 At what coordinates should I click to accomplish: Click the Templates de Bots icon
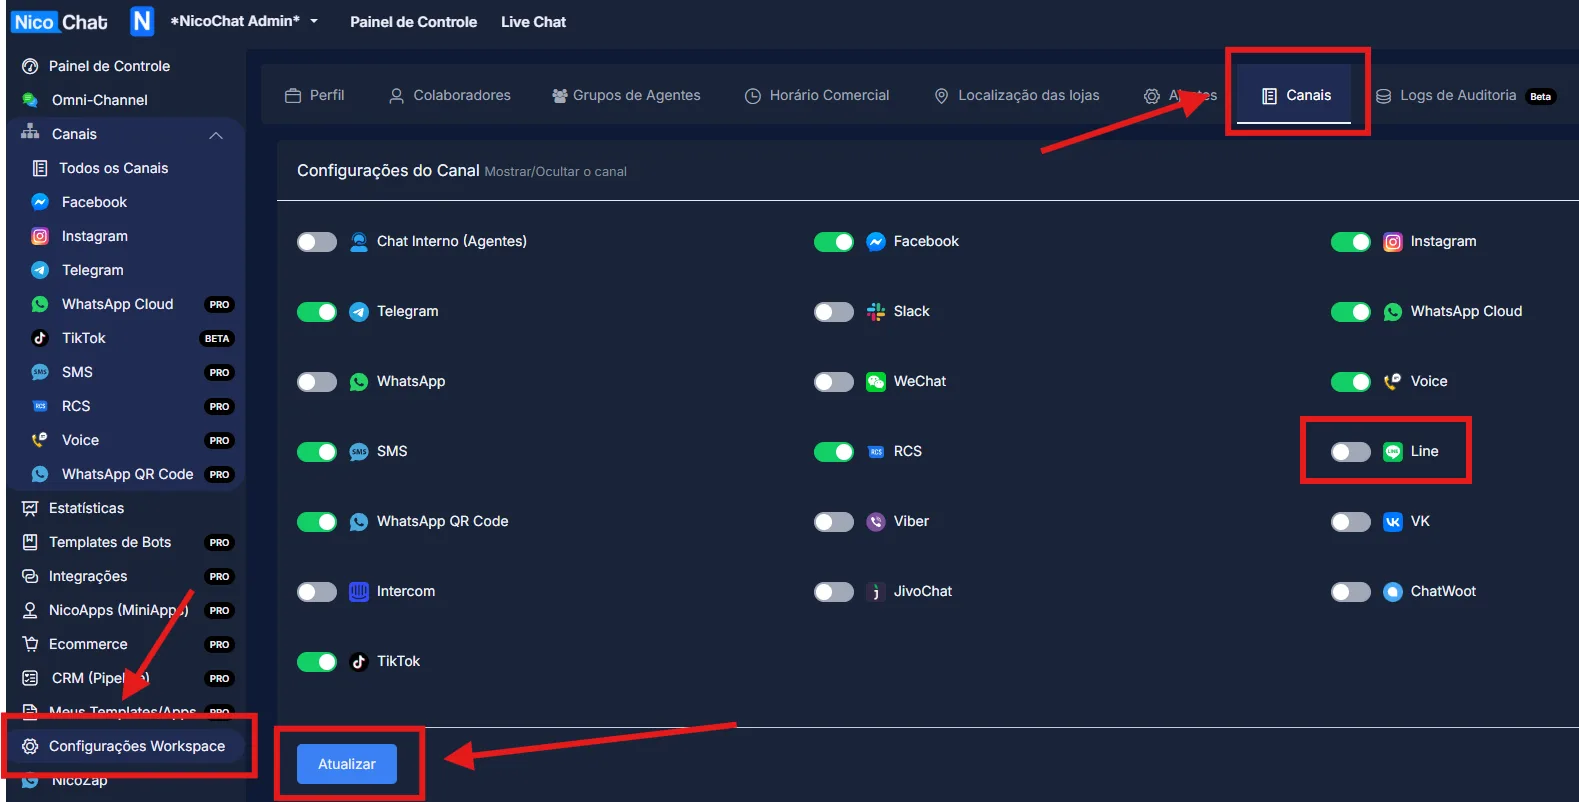coord(30,542)
